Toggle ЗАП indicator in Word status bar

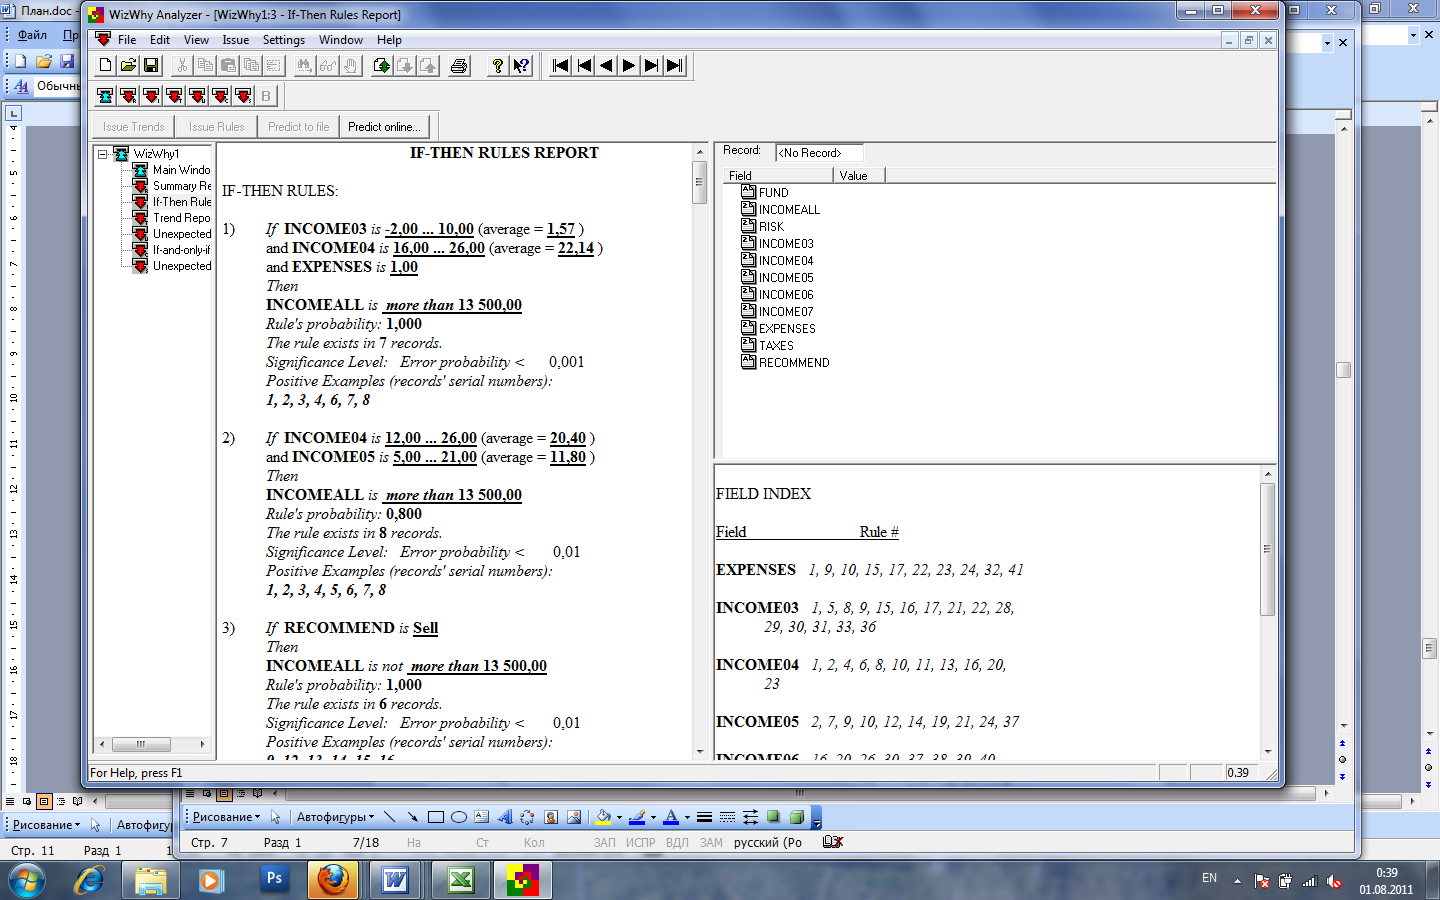click(605, 843)
